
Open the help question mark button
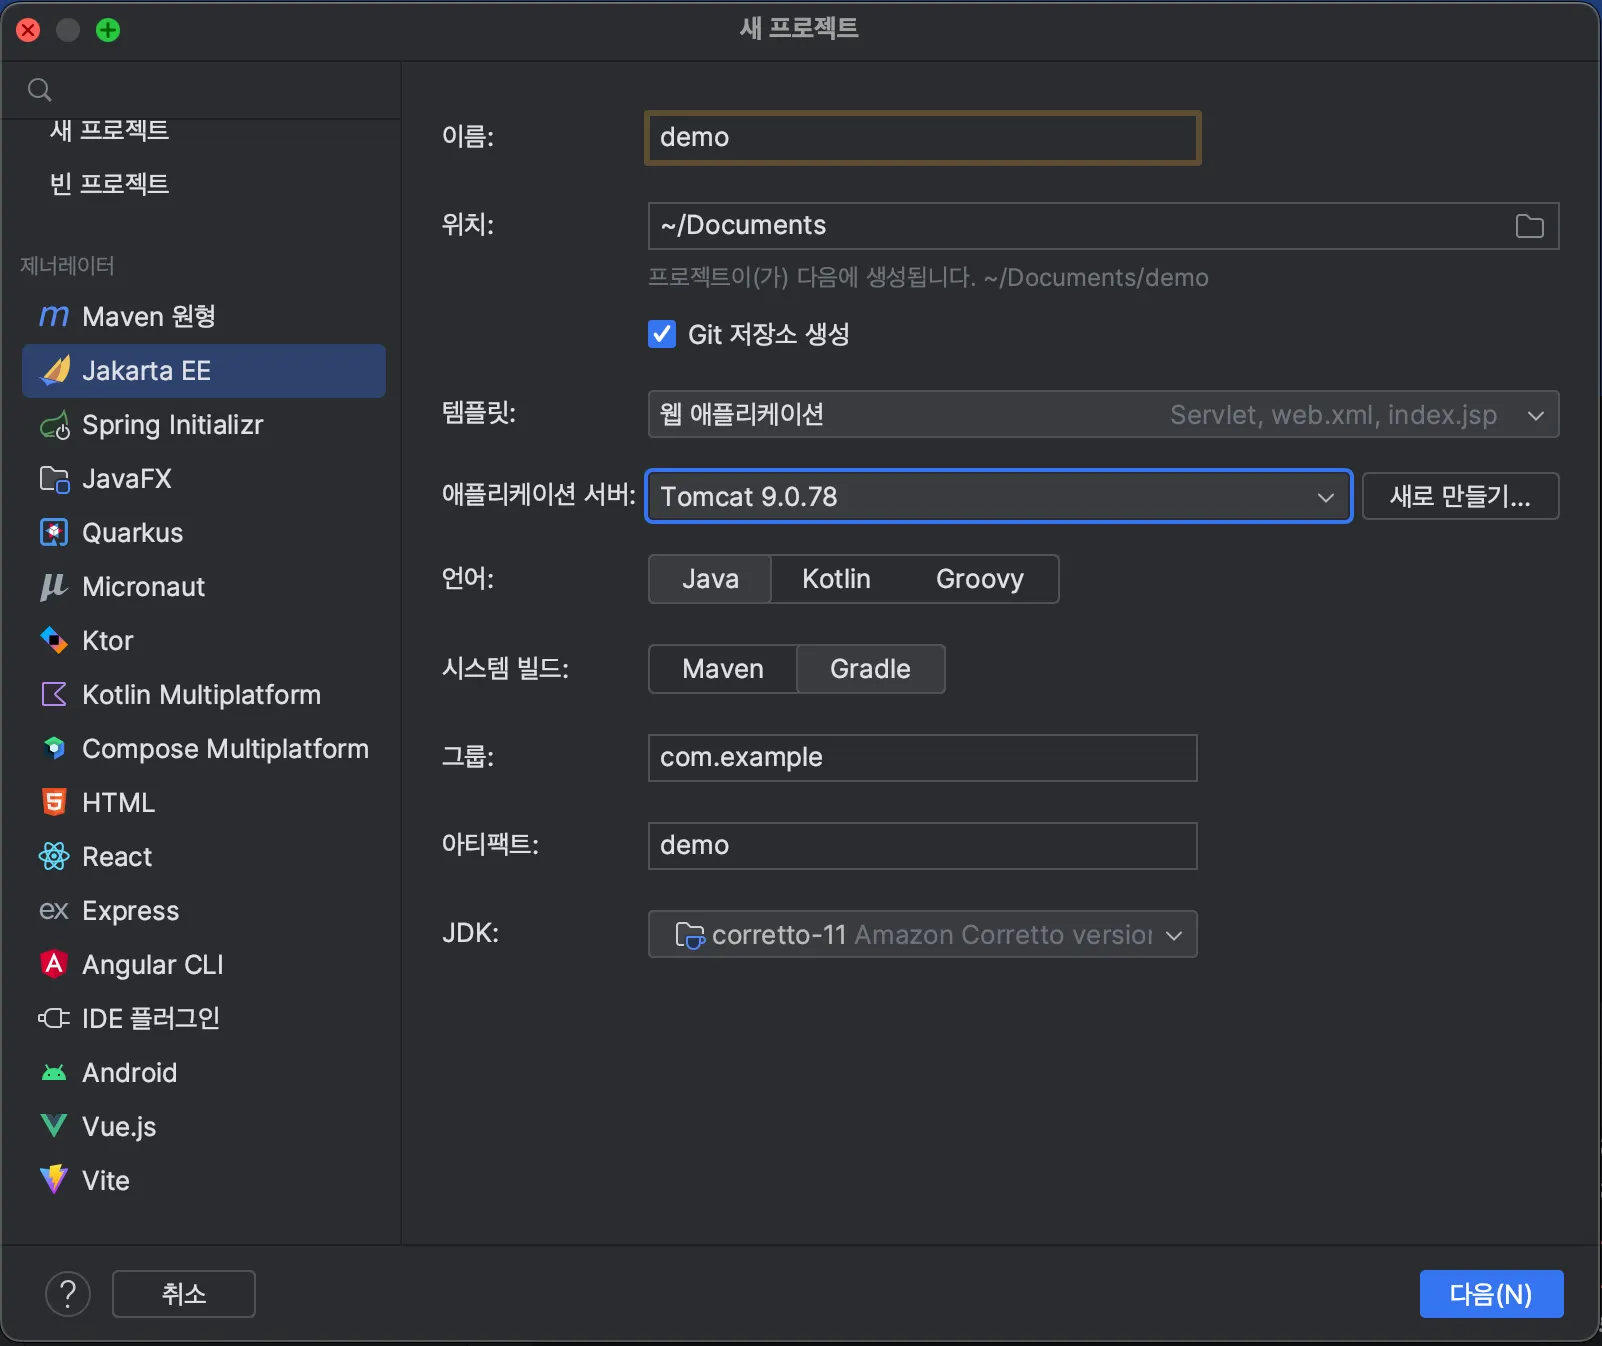click(68, 1294)
